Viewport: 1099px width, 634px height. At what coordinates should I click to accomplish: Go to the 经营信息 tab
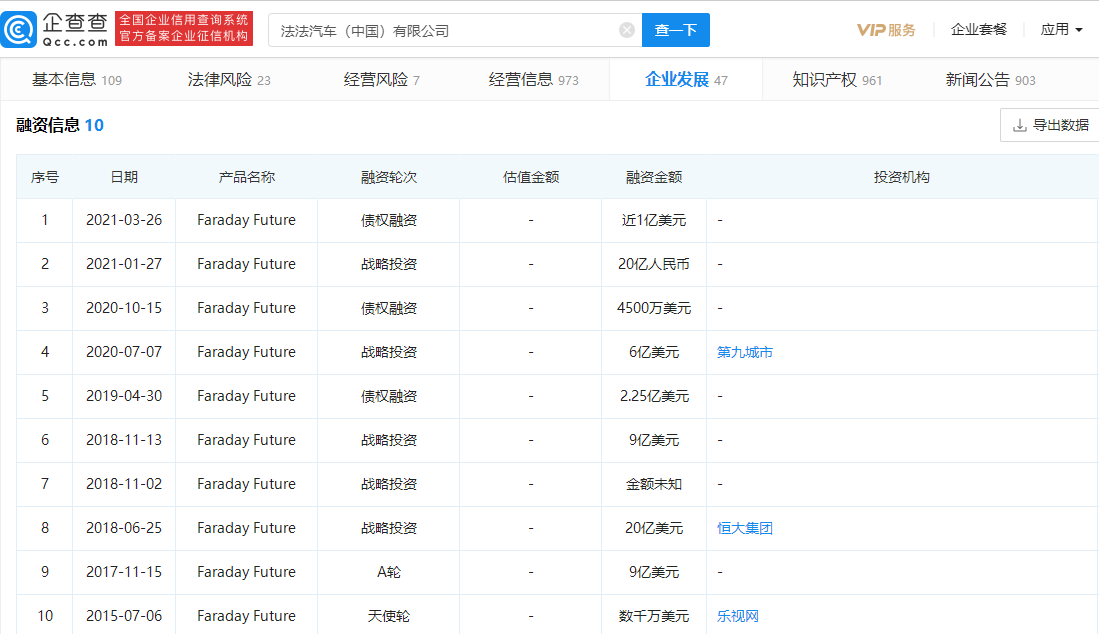[533, 80]
